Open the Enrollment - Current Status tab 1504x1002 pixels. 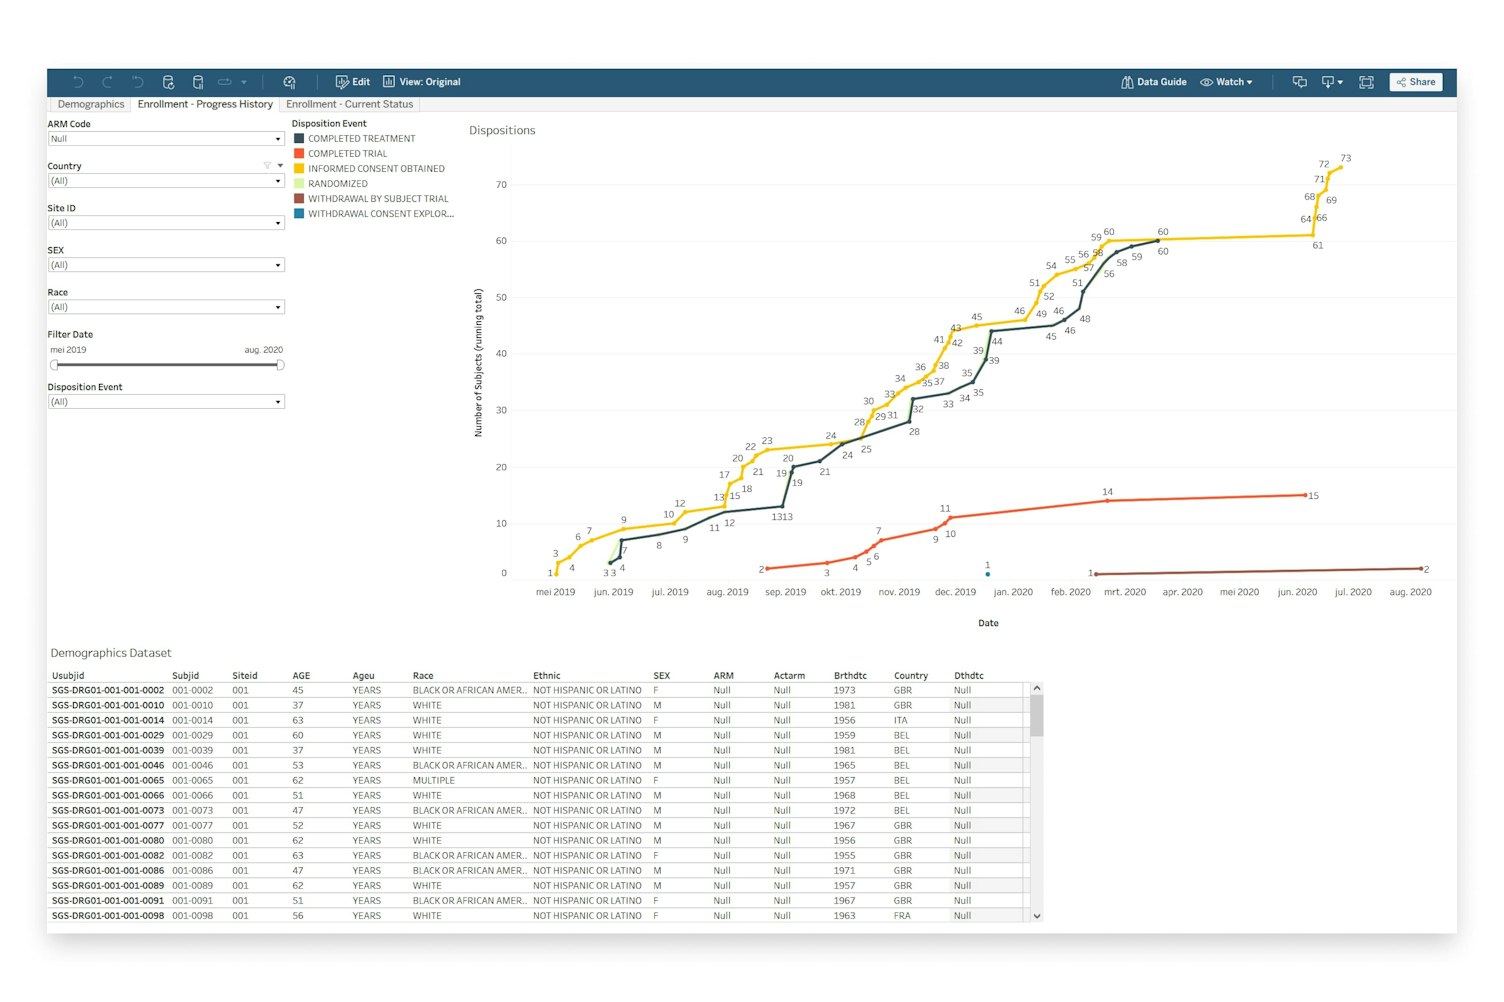click(349, 104)
